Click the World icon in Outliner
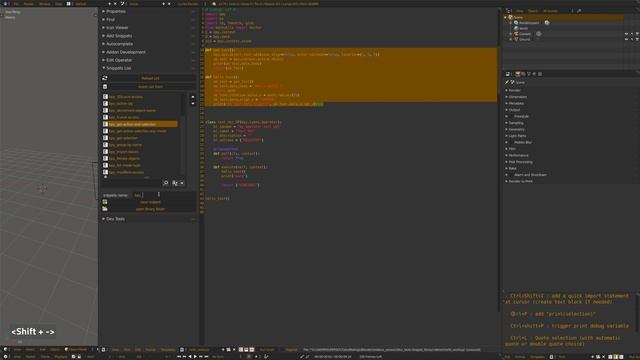The image size is (640, 360). click(516, 28)
